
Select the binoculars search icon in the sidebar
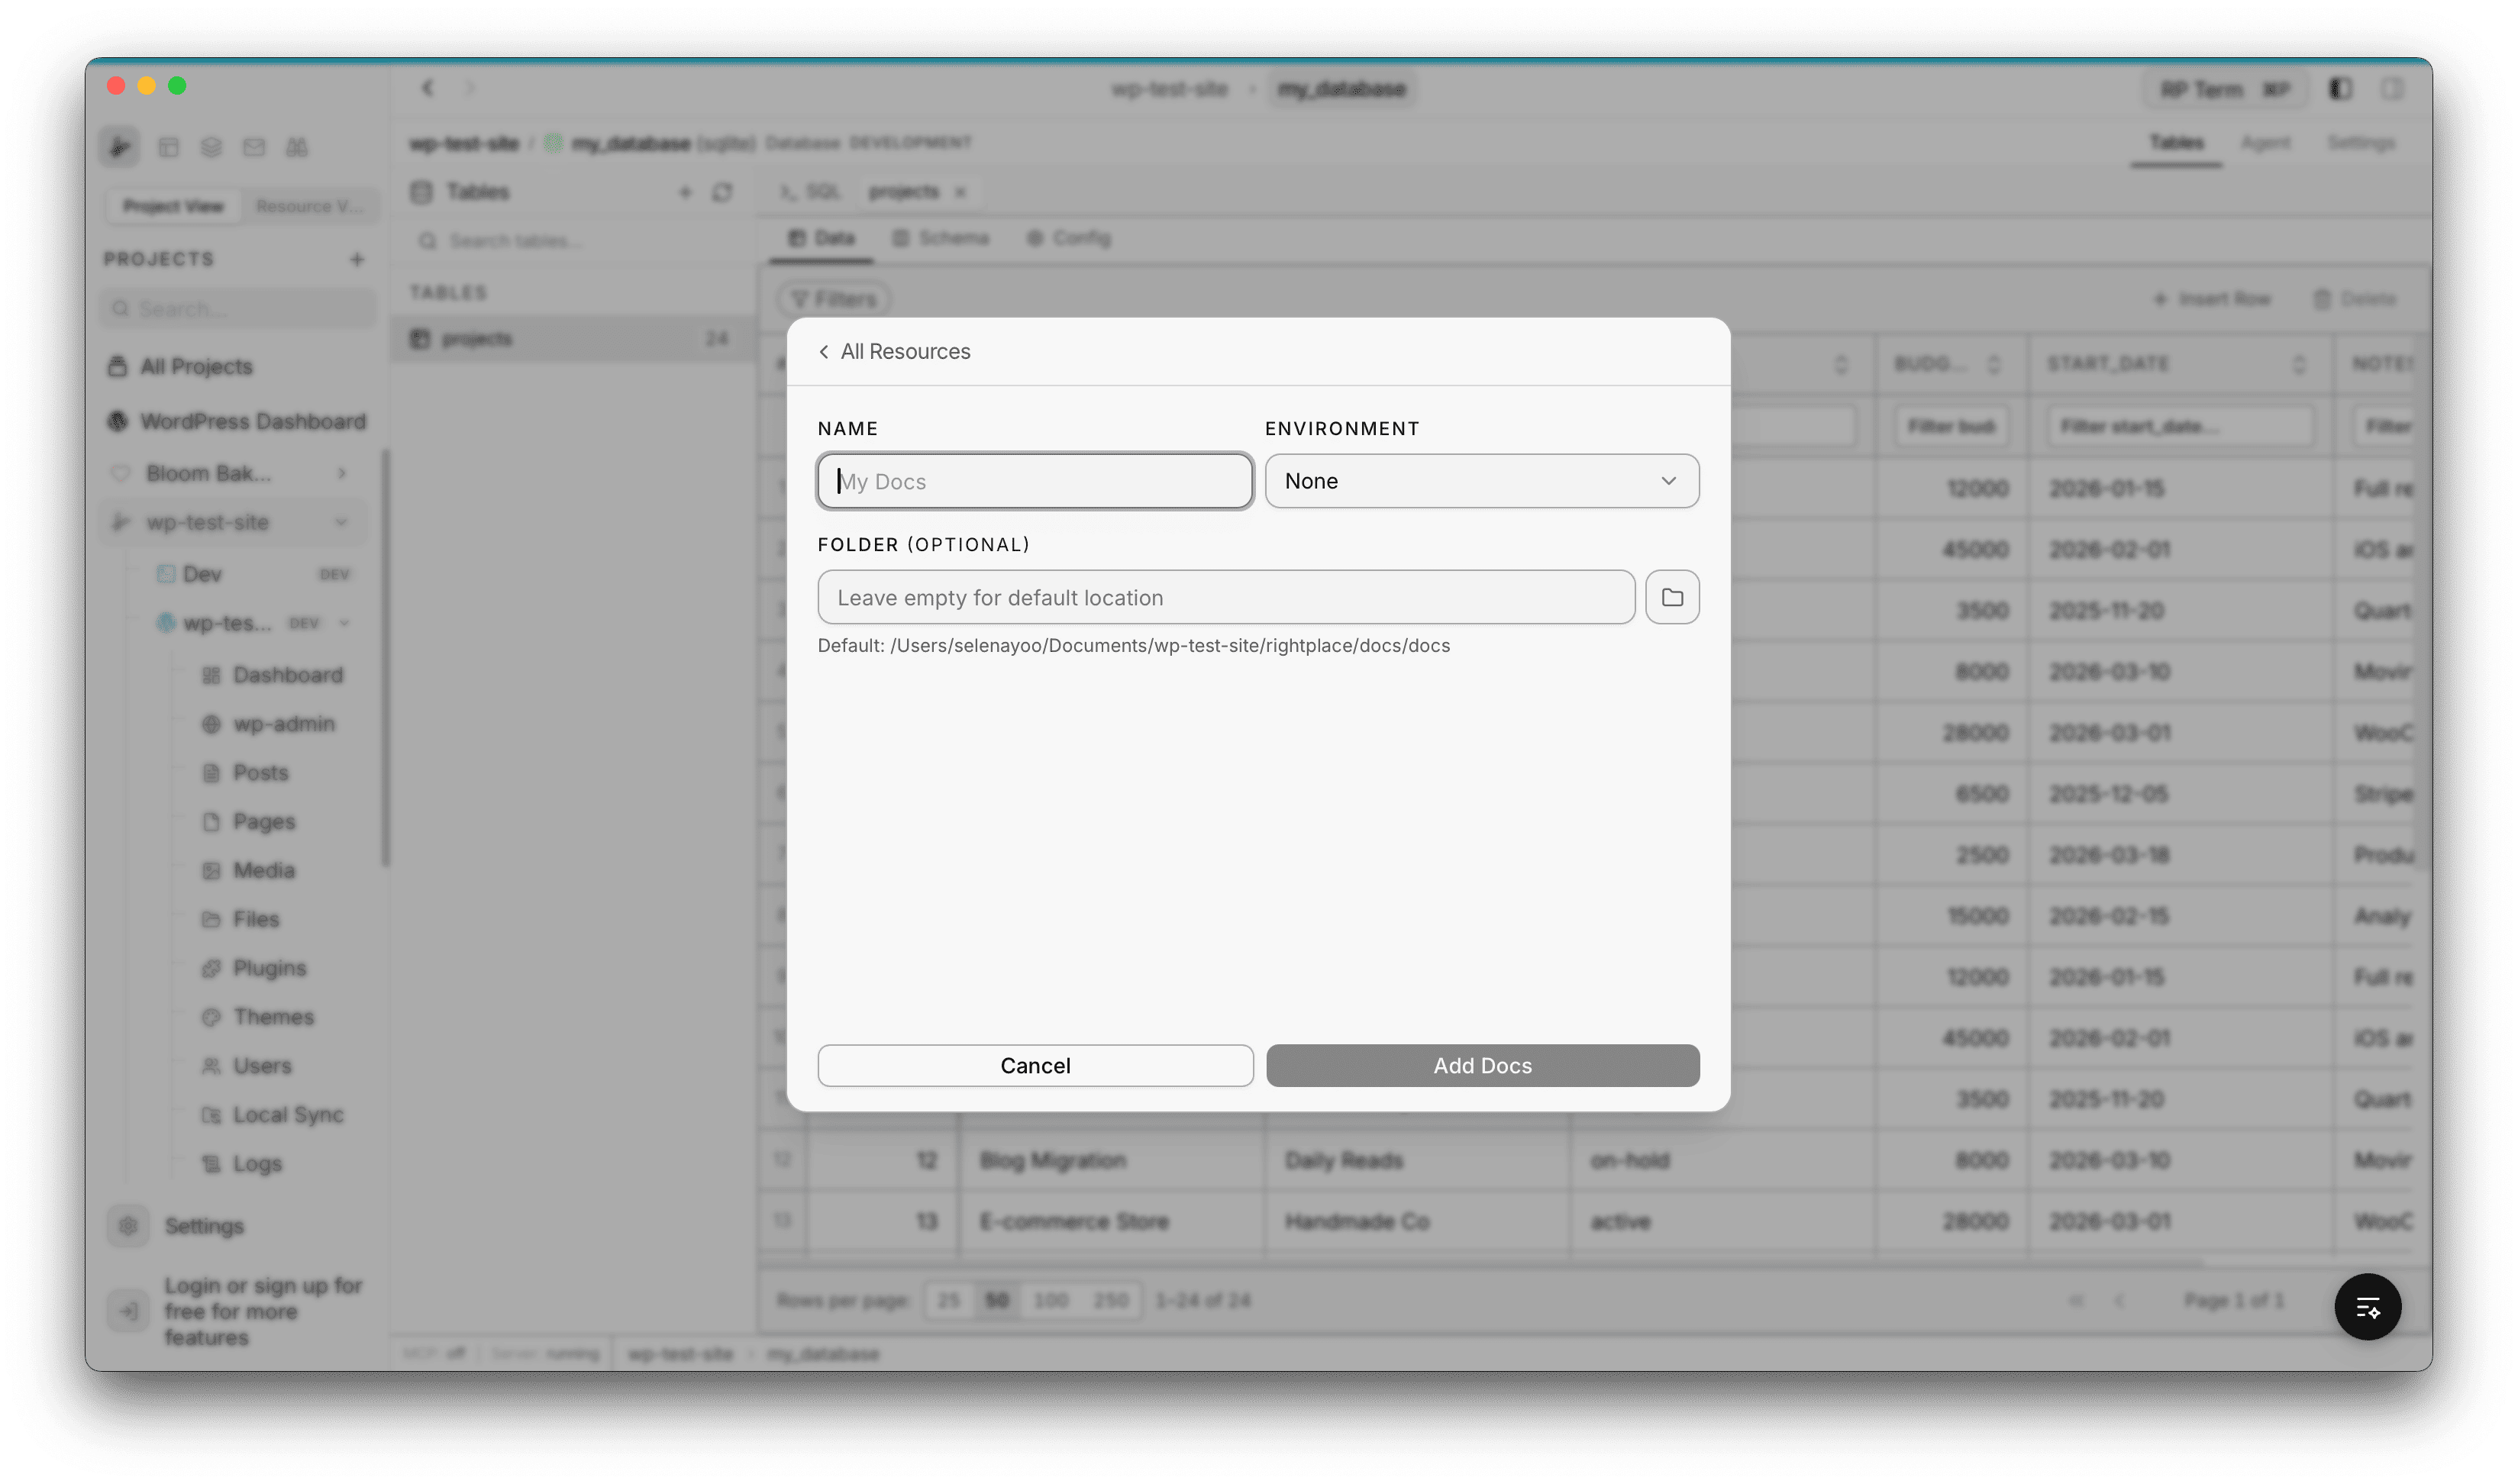(x=296, y=147)
